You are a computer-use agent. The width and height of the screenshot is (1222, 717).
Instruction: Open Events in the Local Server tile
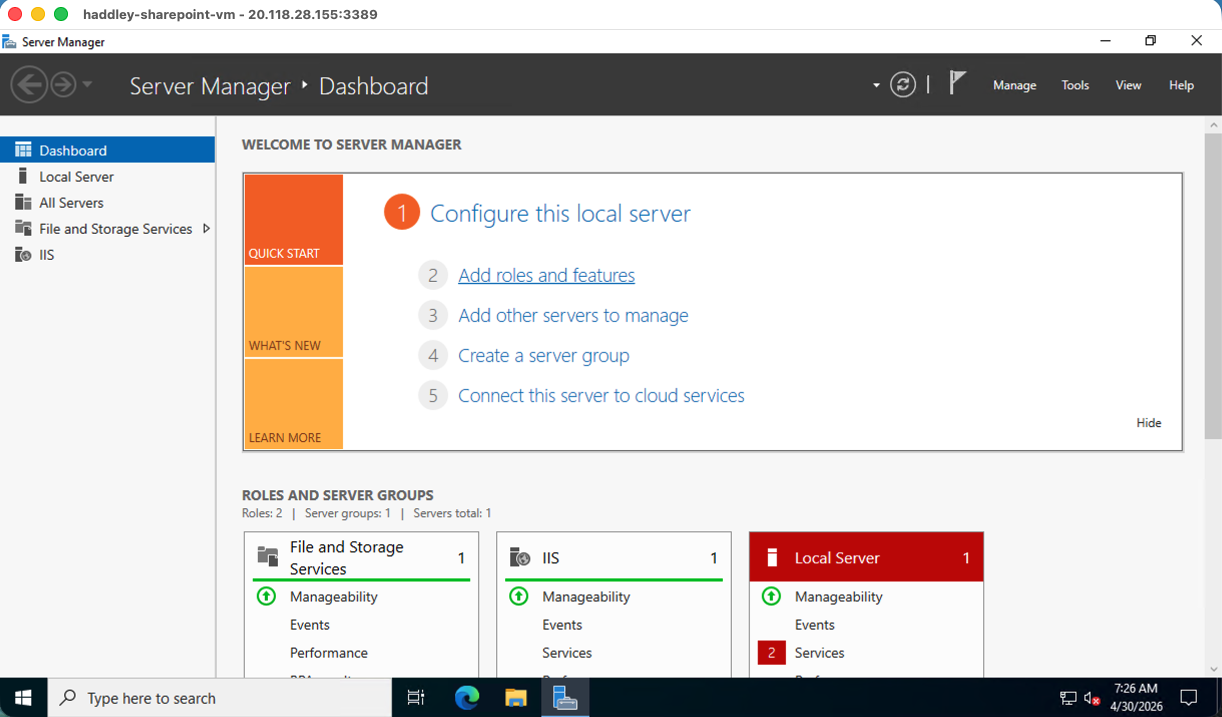(815, 624)
